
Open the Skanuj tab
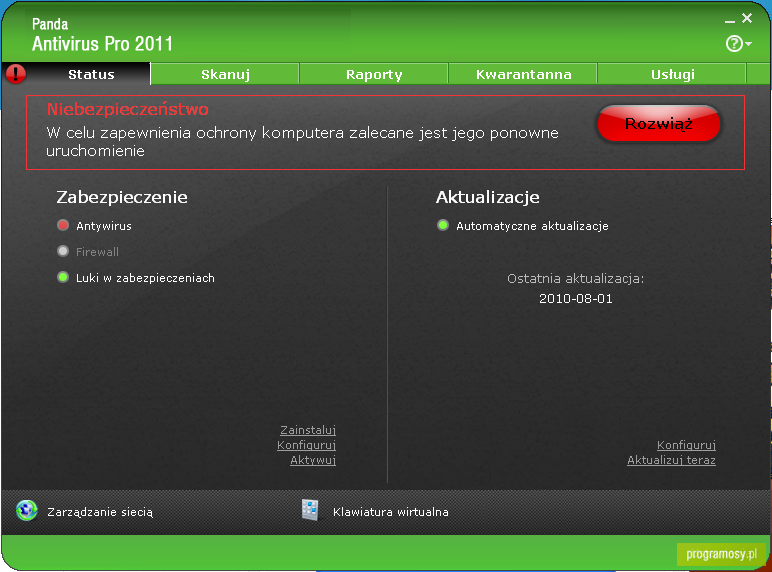(225, 74)
